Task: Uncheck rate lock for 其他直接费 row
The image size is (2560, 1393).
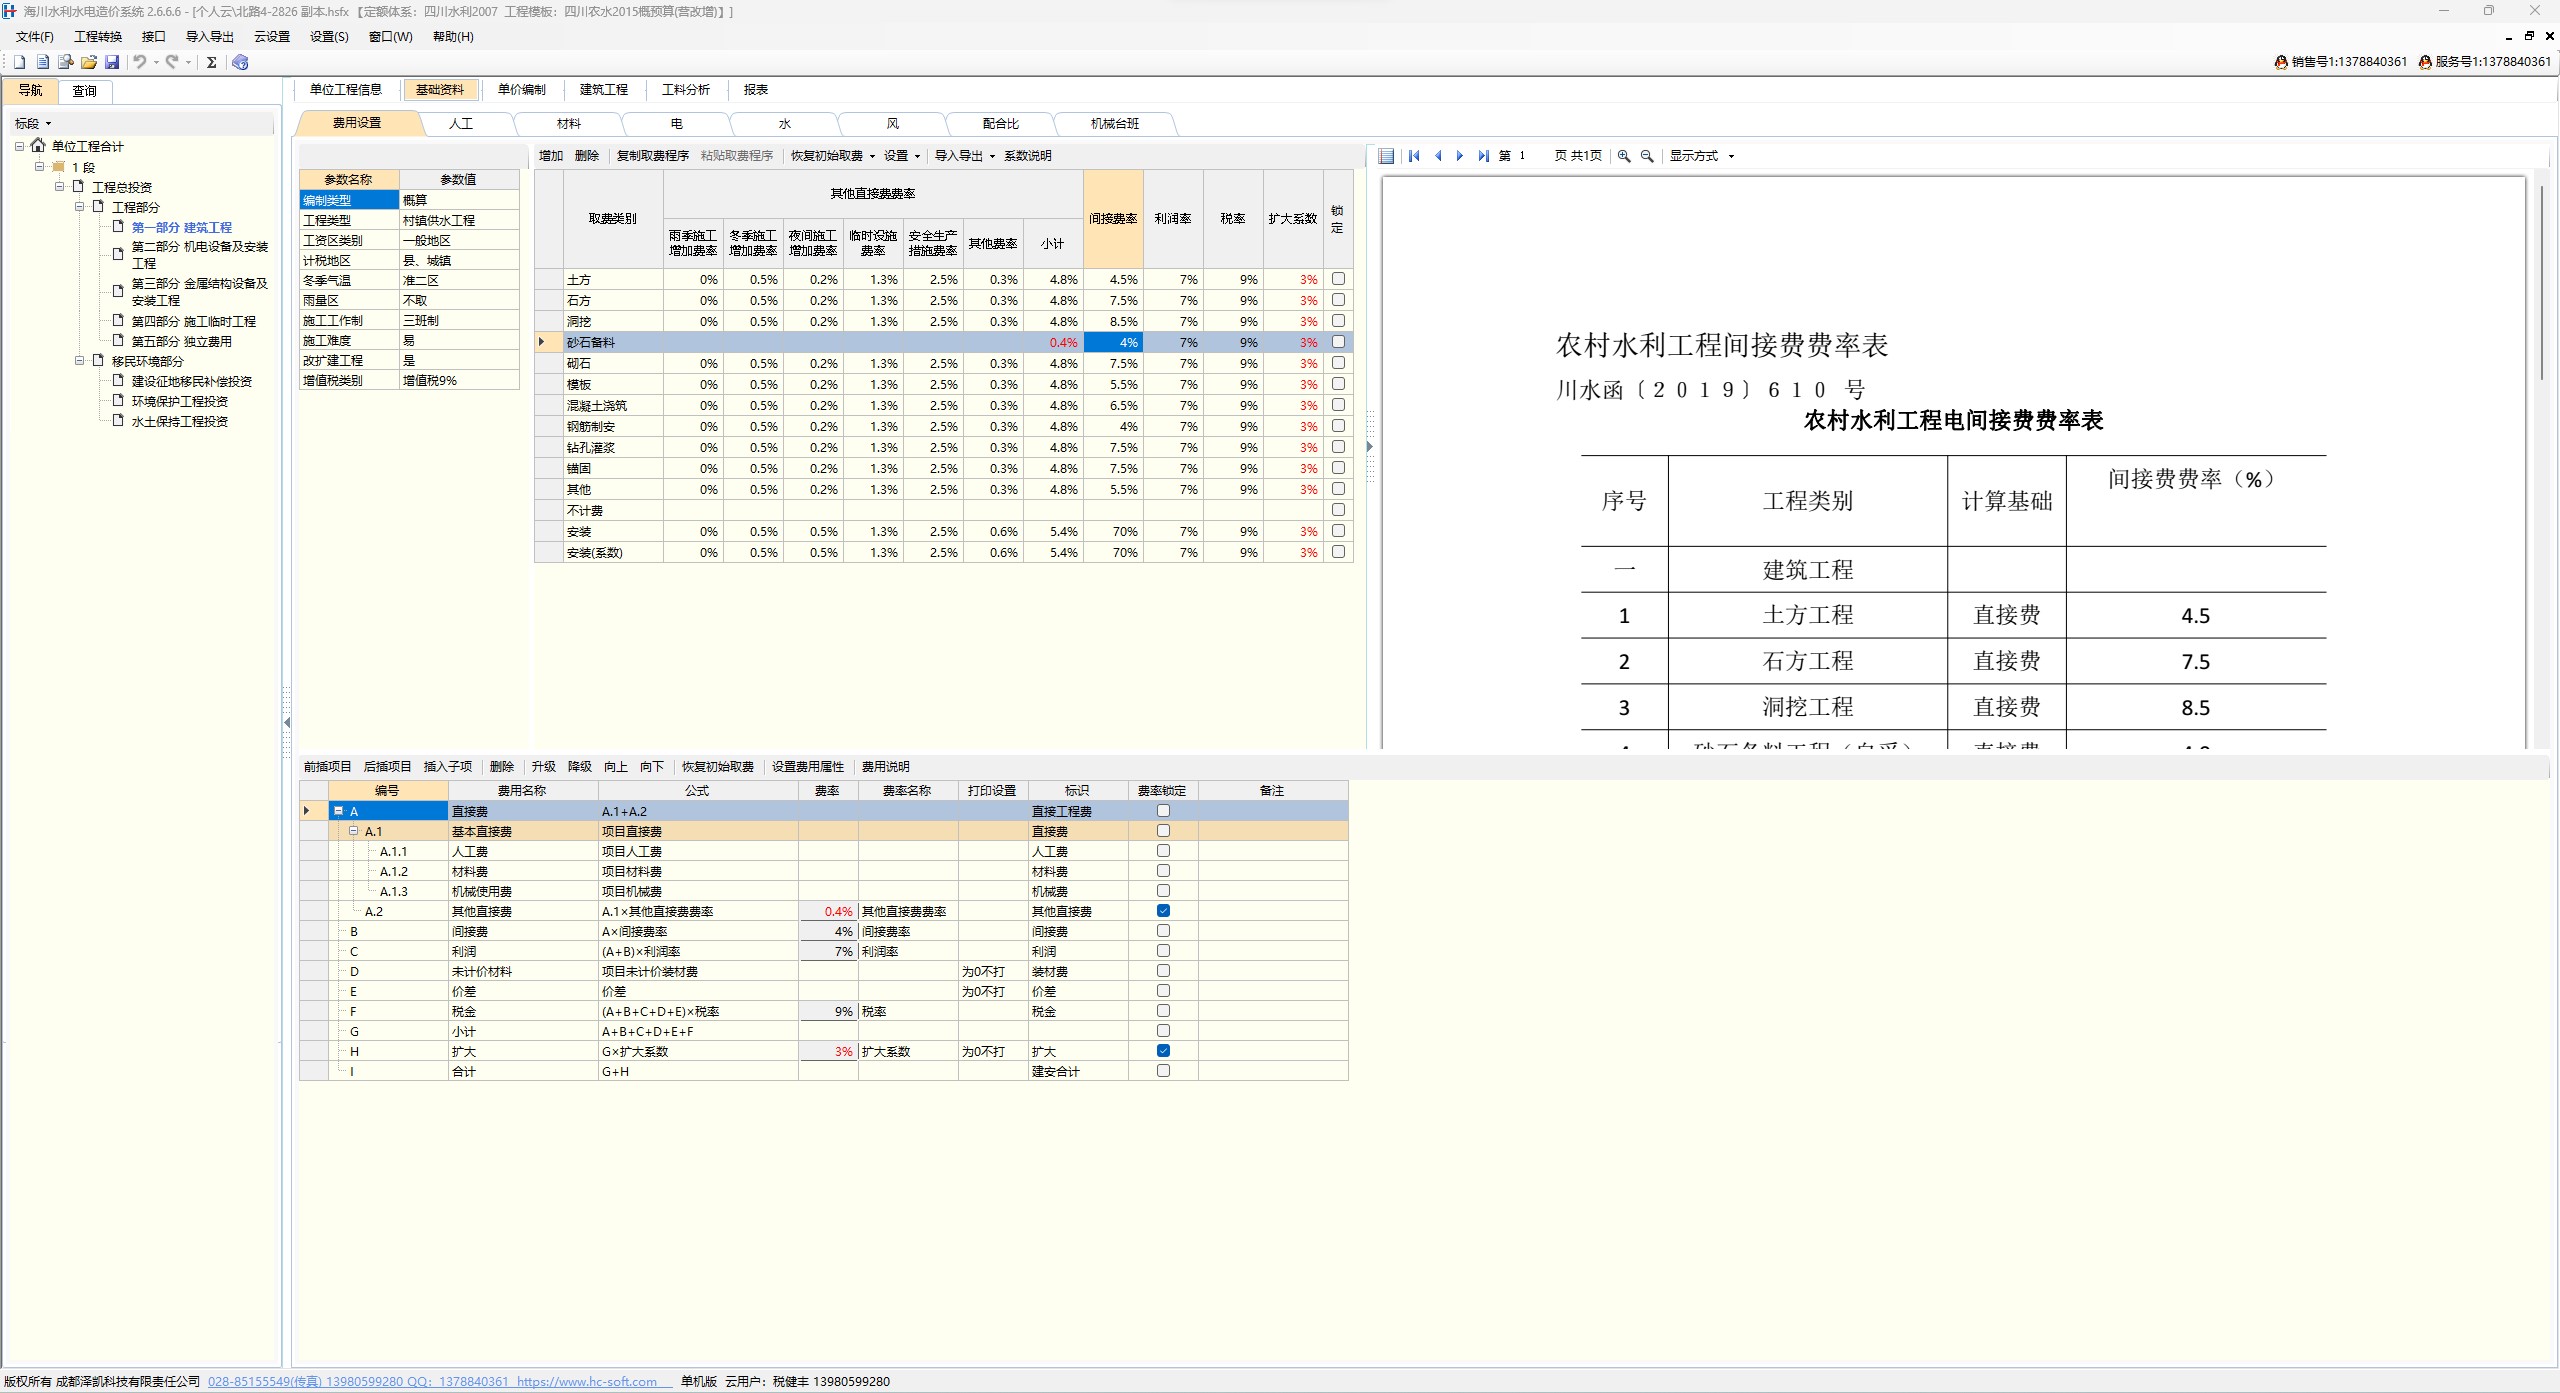Action: coord(1163,911)
